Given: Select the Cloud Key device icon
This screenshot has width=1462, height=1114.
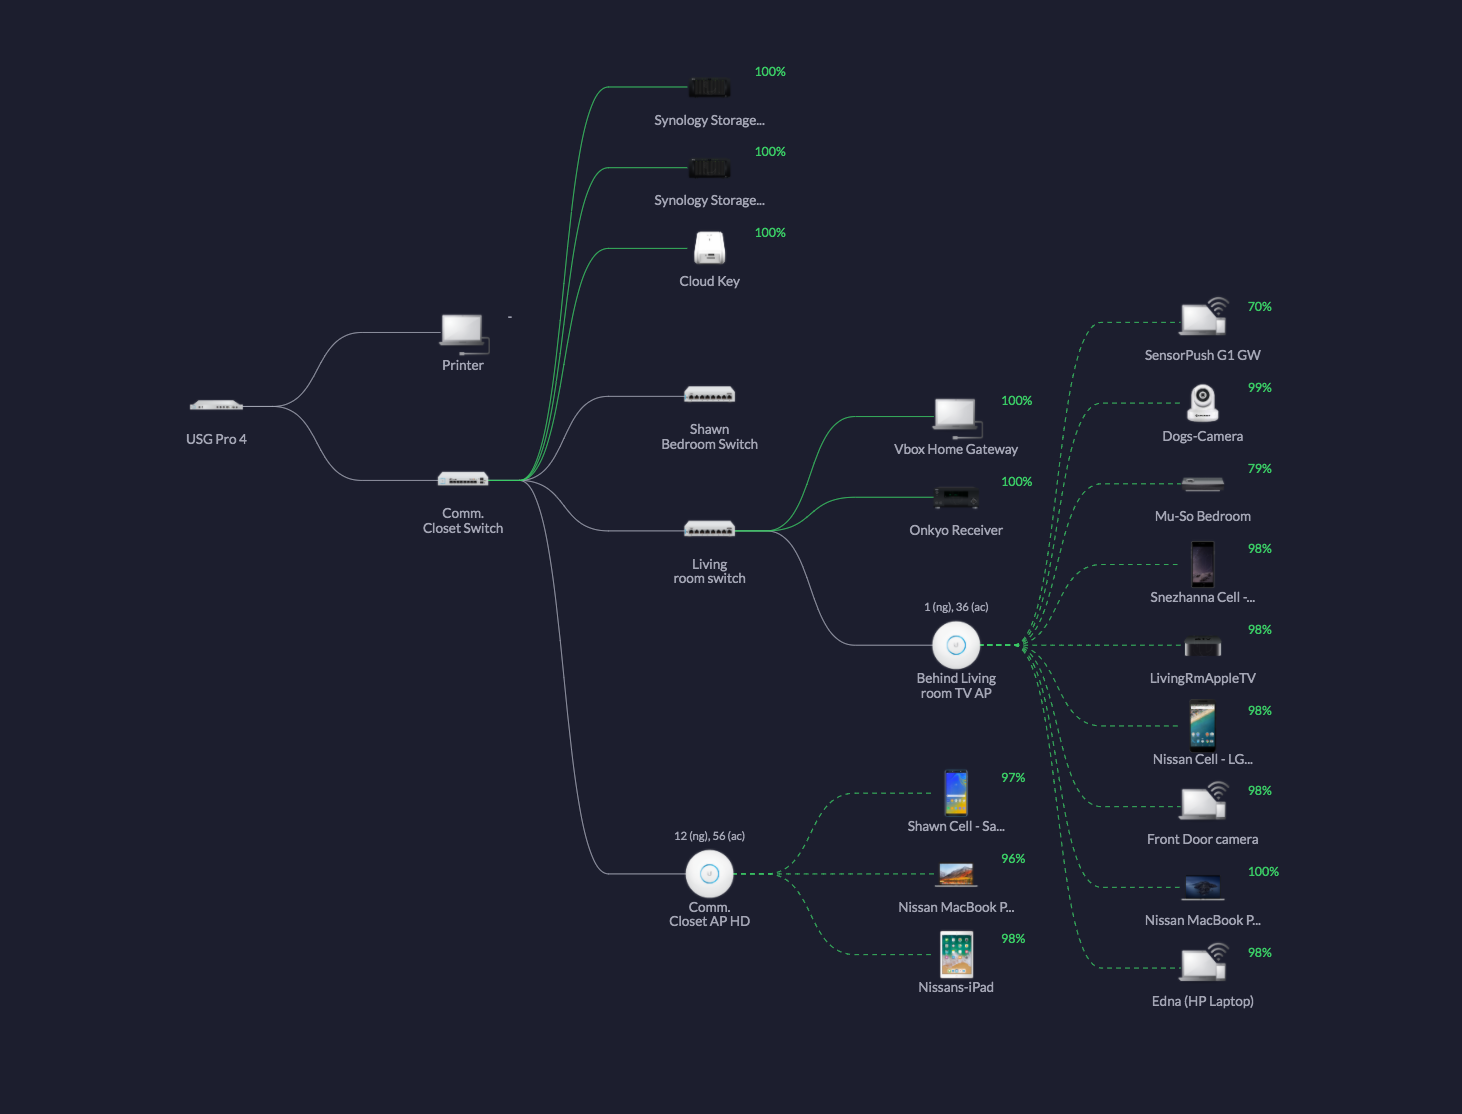Looking at the screenshot, I should coord(709,248).
